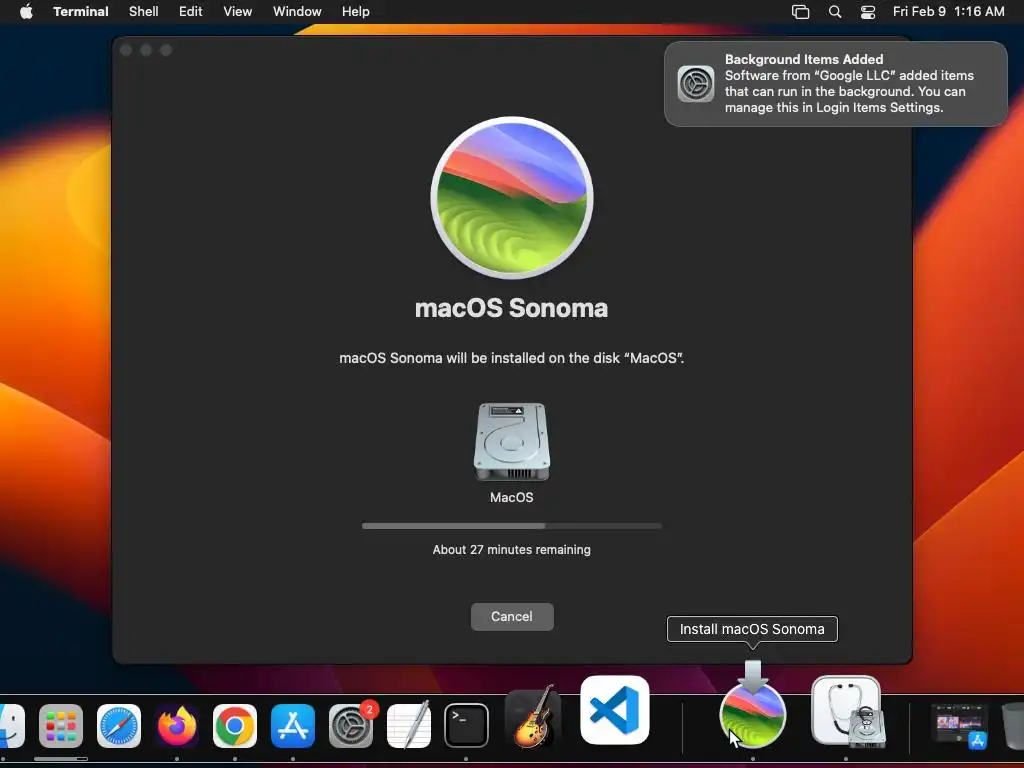Open Disk Utility from the Dock
This screenshot has height=768, width=1024.
click(847, 711)
